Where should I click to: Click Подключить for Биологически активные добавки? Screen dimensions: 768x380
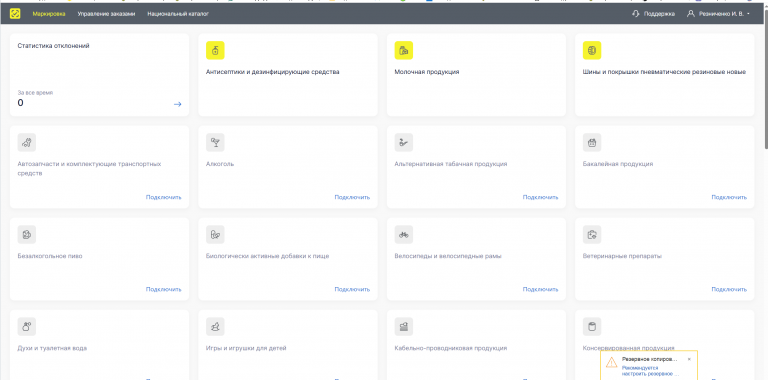[x=352, y=289]
